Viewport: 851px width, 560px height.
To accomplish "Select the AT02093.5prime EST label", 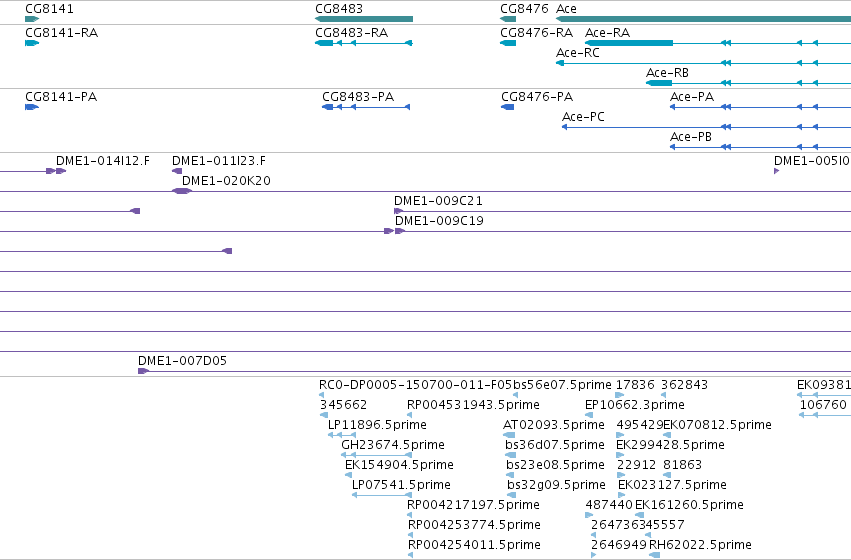I will coord(554,425).
